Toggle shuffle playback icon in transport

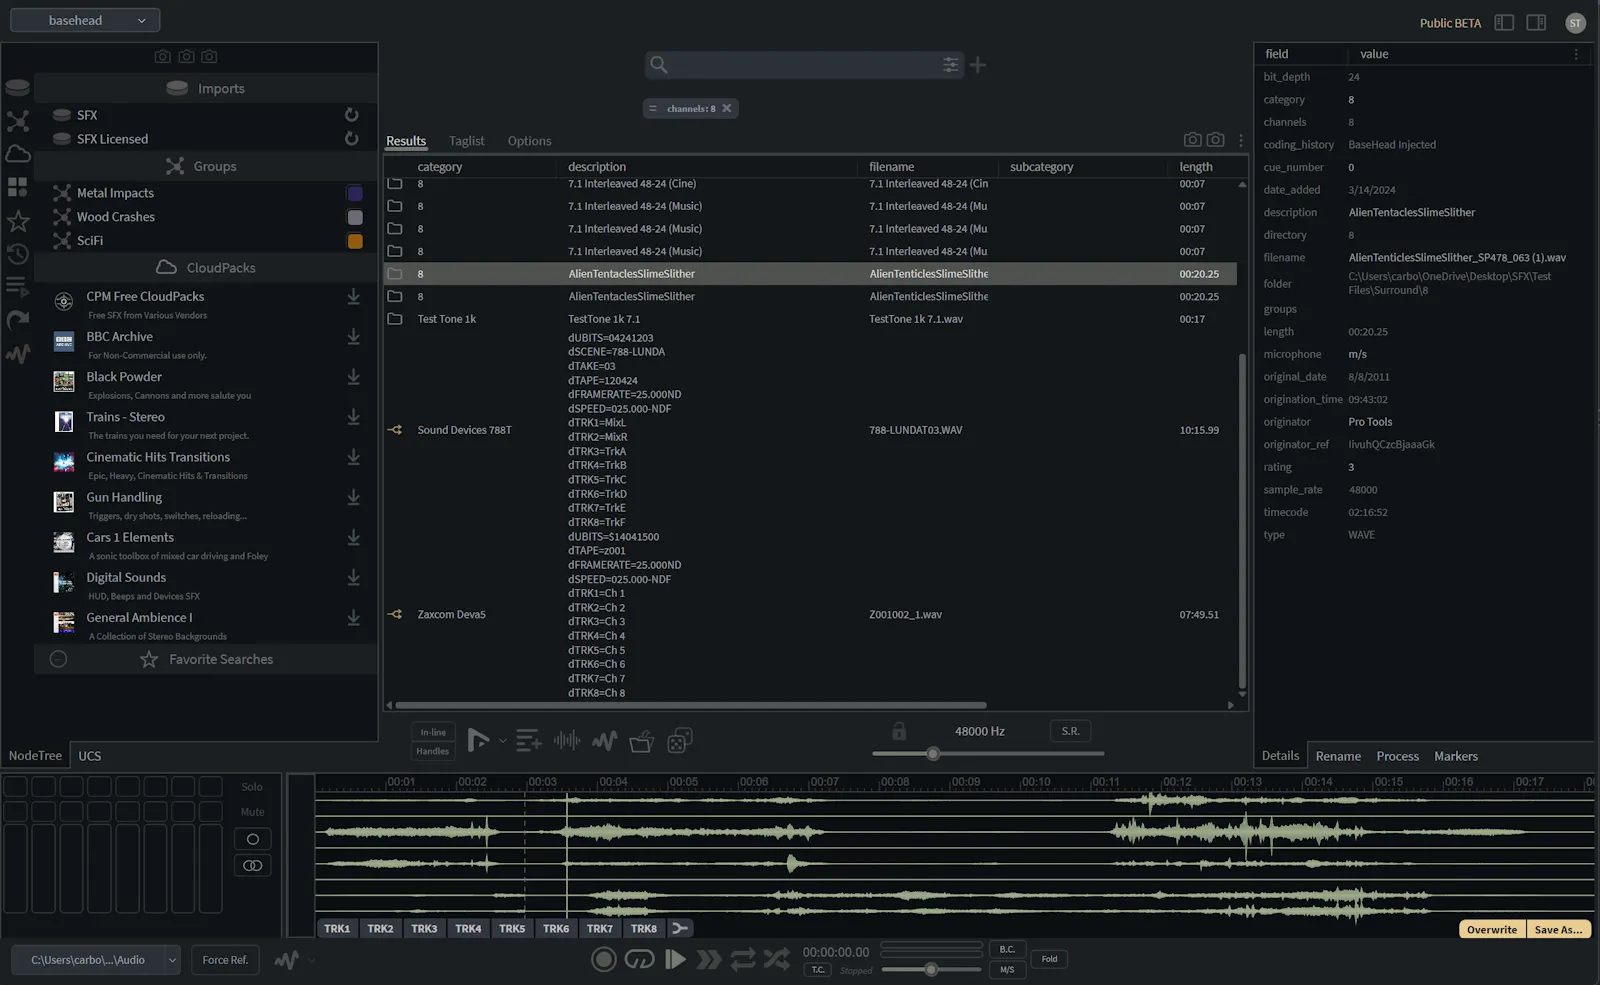click(x=777, y=960)
